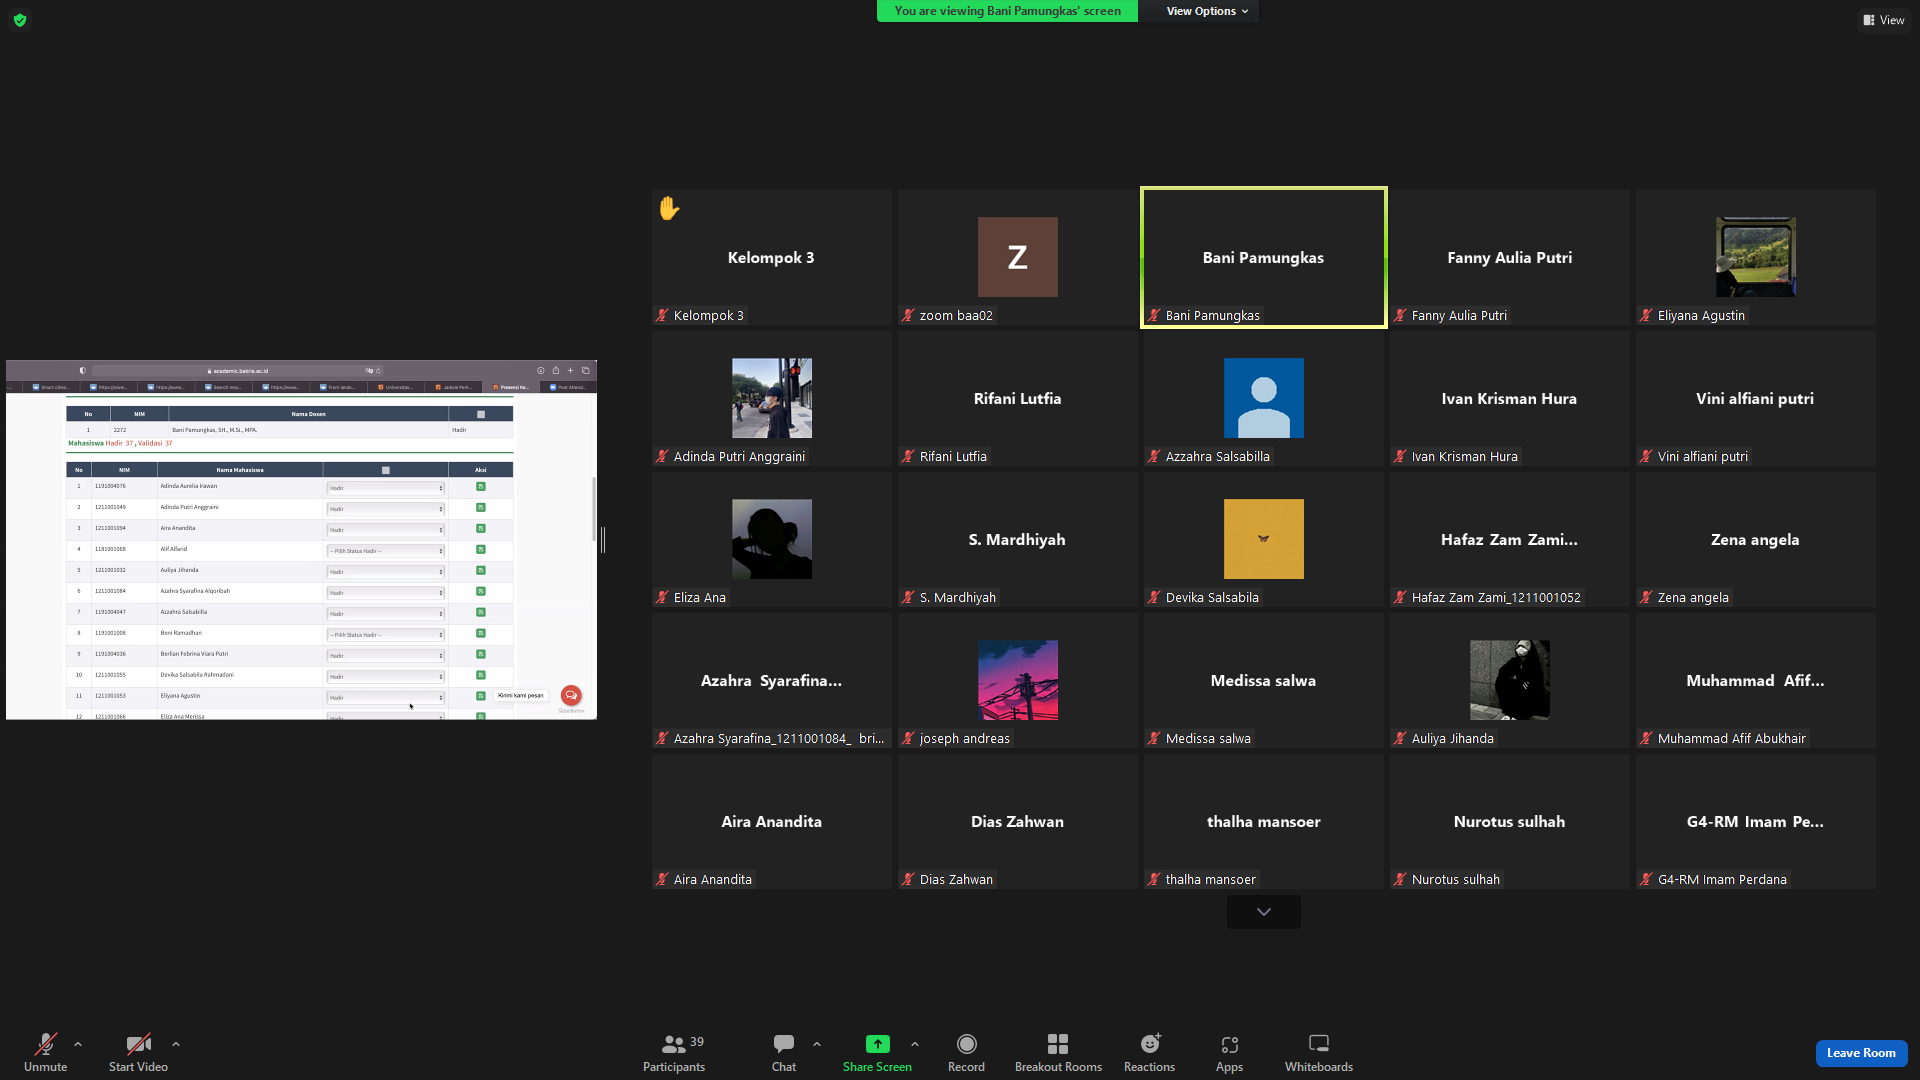1920x1080 pixels.
Task: Check the header checkbox in Nama Dosen table
Action: [481, 414]
